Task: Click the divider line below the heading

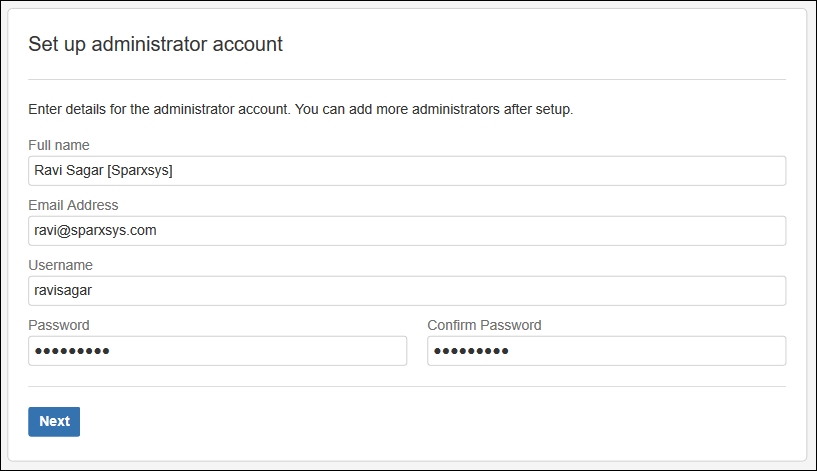Action: coord(407,80)
